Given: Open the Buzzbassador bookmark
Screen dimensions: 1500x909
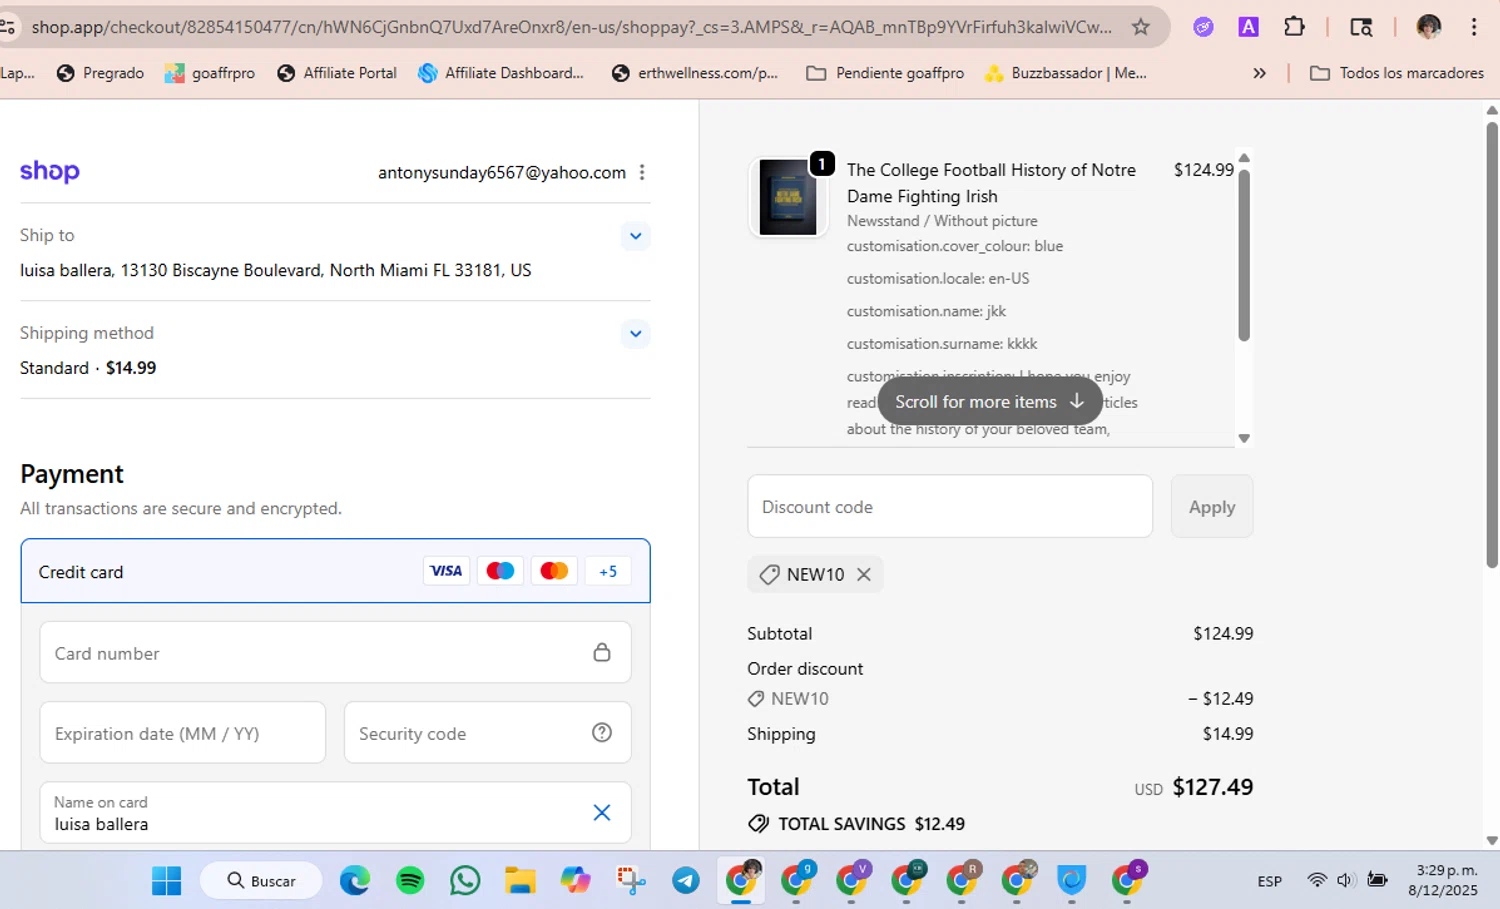Looking at the screenshot, I should point(1066,73).
